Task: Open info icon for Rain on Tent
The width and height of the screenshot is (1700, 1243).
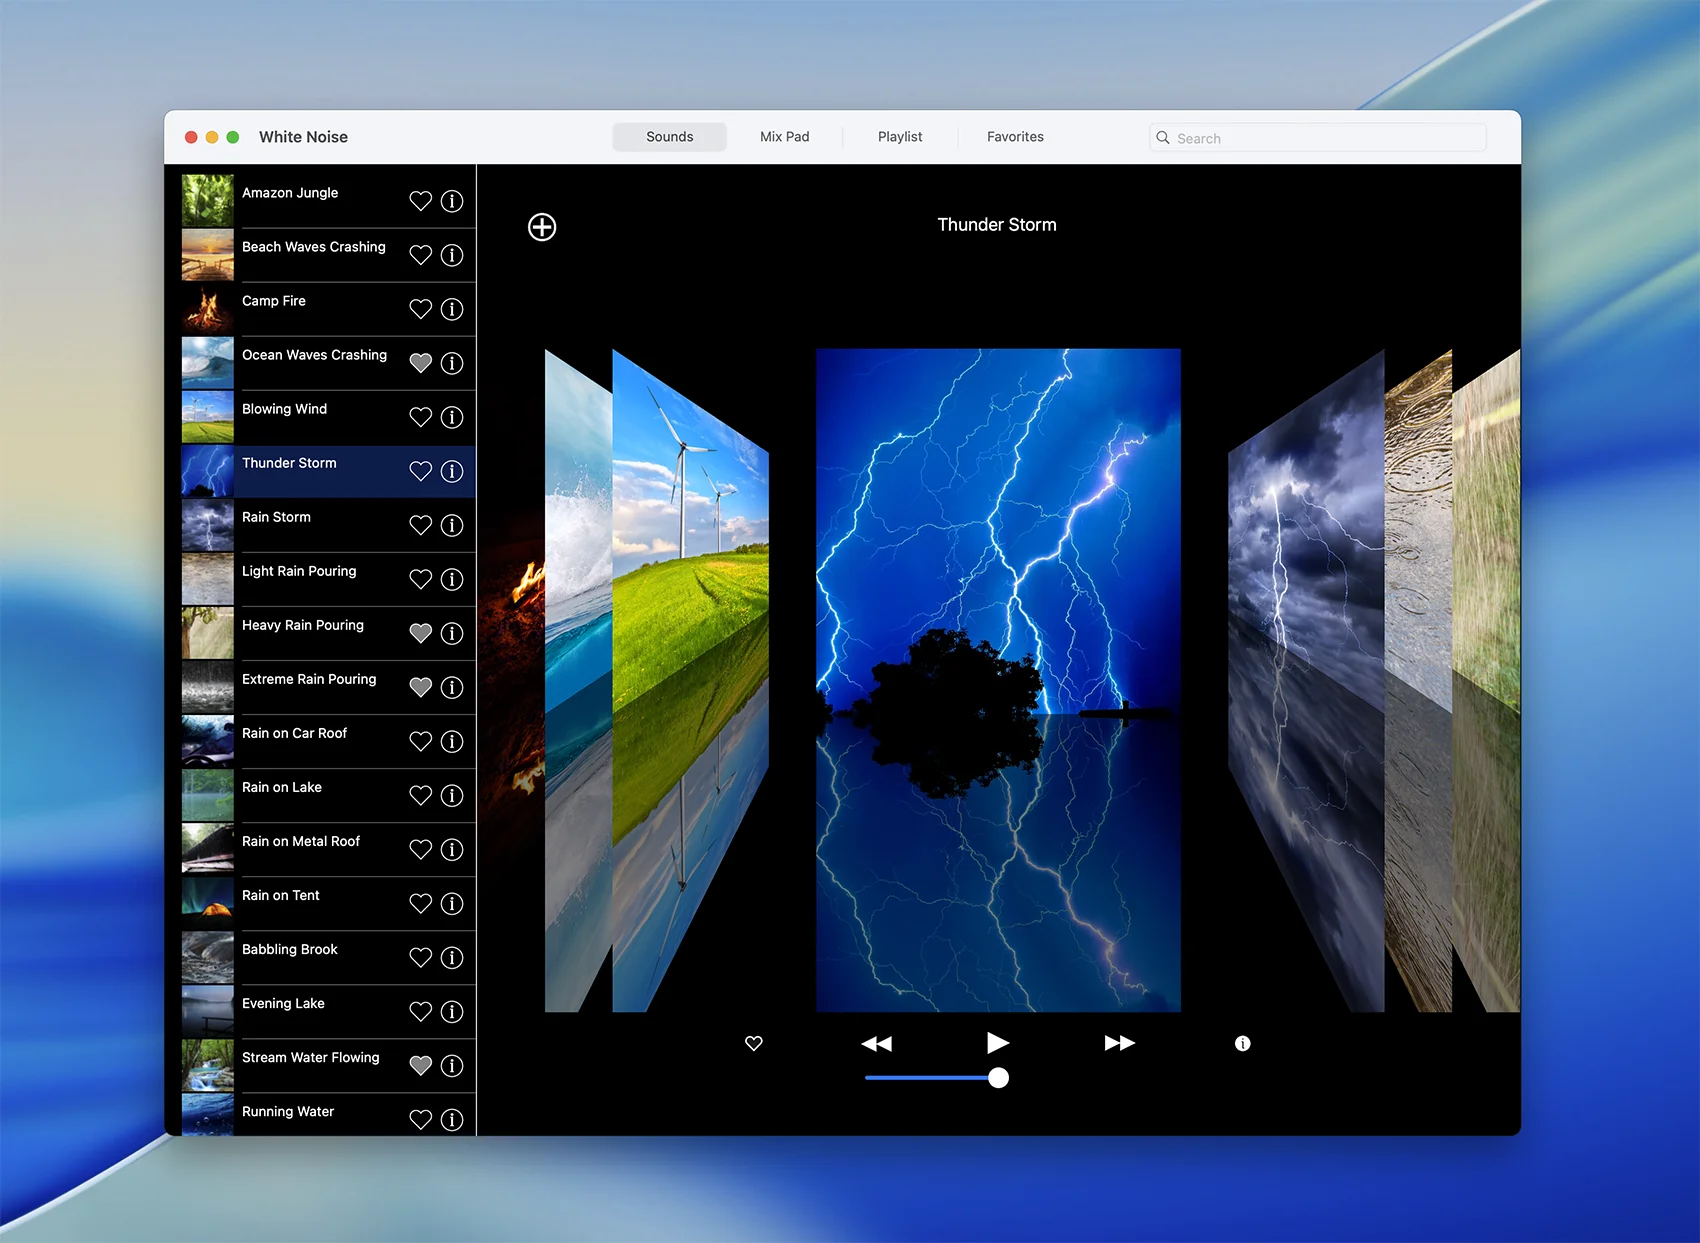Action: pyautogui.click(x=452, y=904)
